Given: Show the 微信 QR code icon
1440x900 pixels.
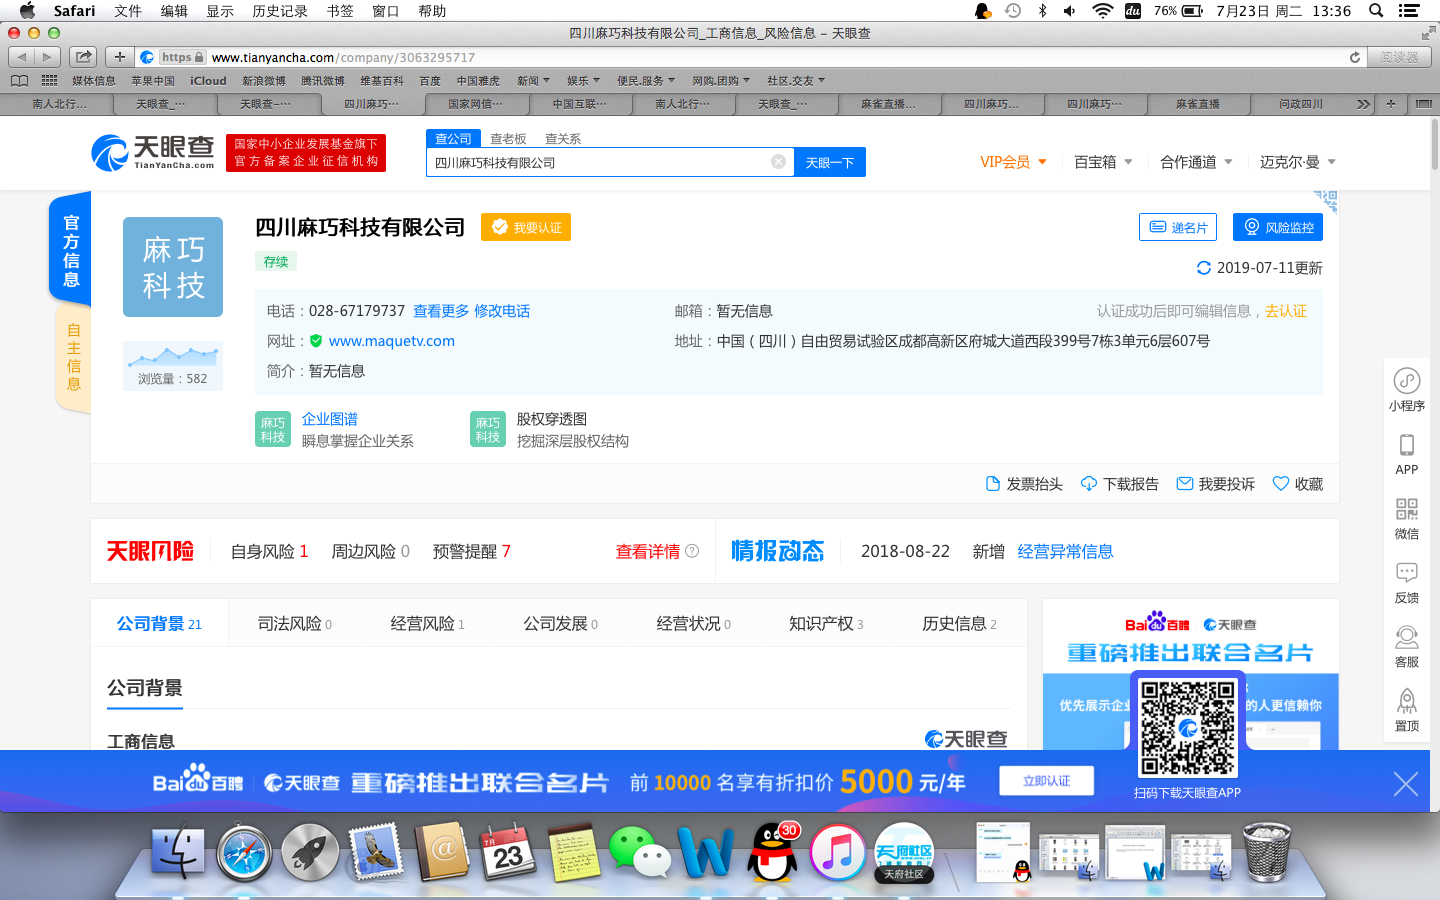Looking at the screenshot, I should click(x=1406, y=509).
